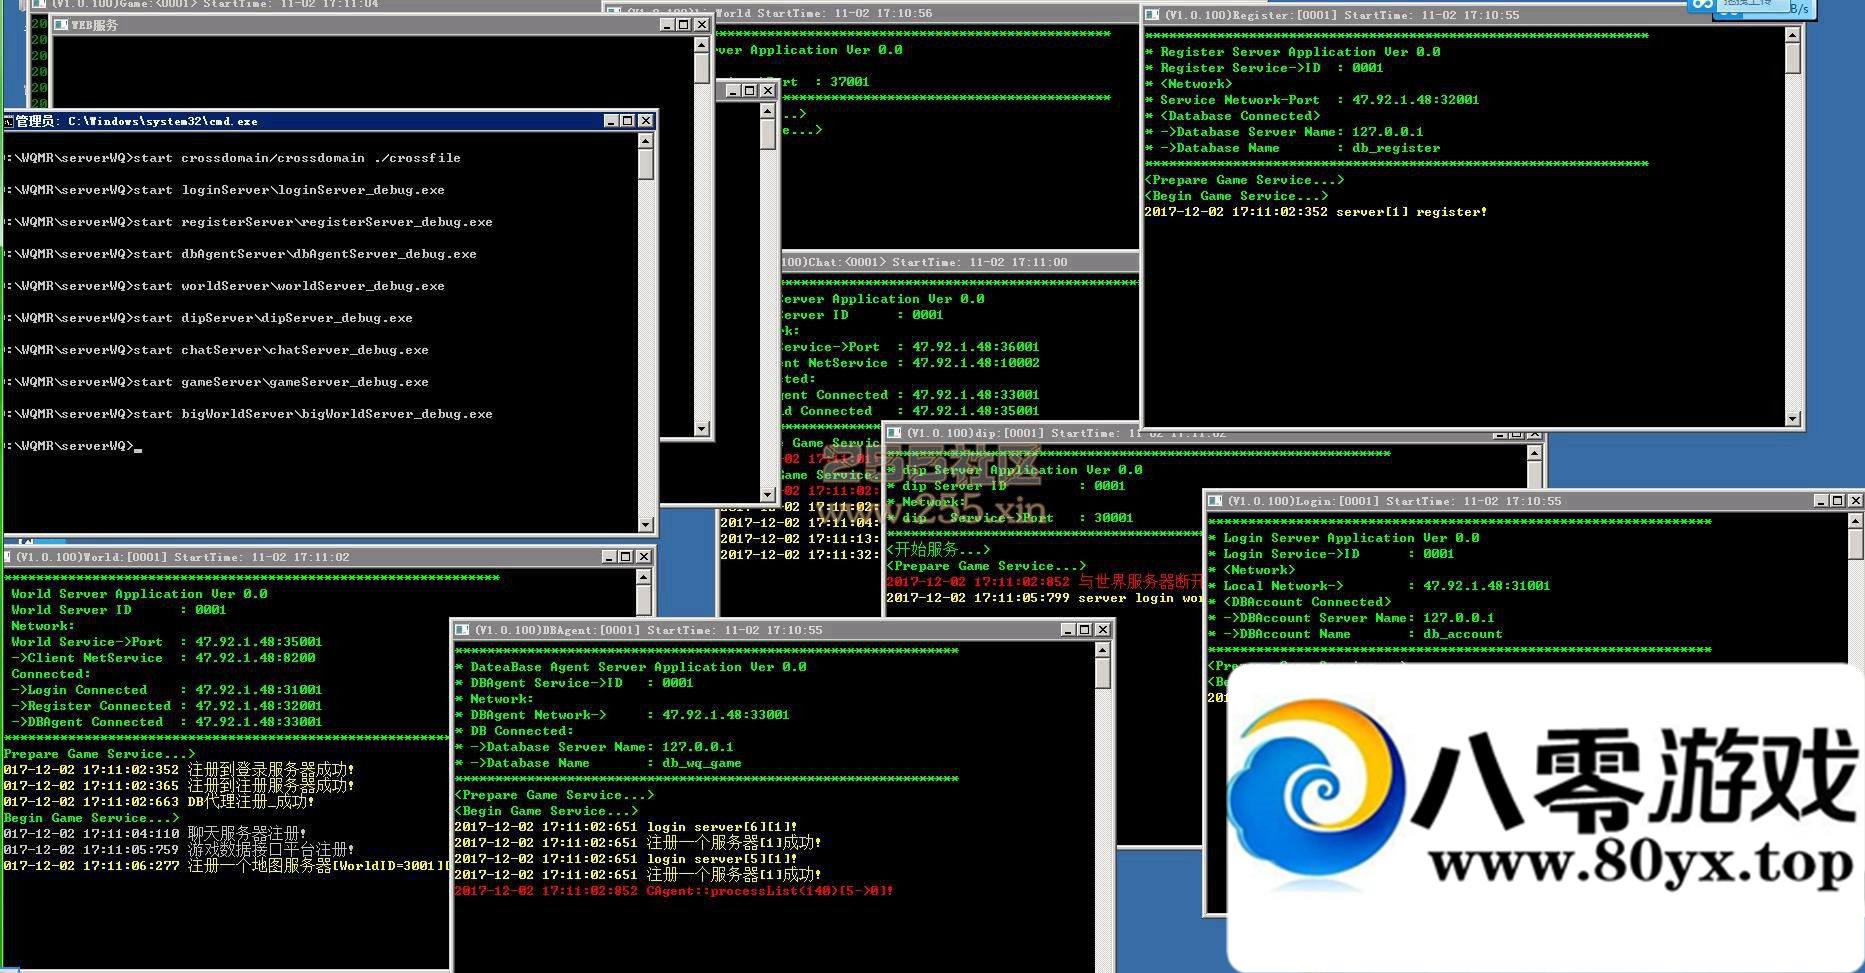Screen dimensions: 1865x973
Task: Click 'Database Name : db_wq_game' in DBAgent
Action: tap(598, 763)
